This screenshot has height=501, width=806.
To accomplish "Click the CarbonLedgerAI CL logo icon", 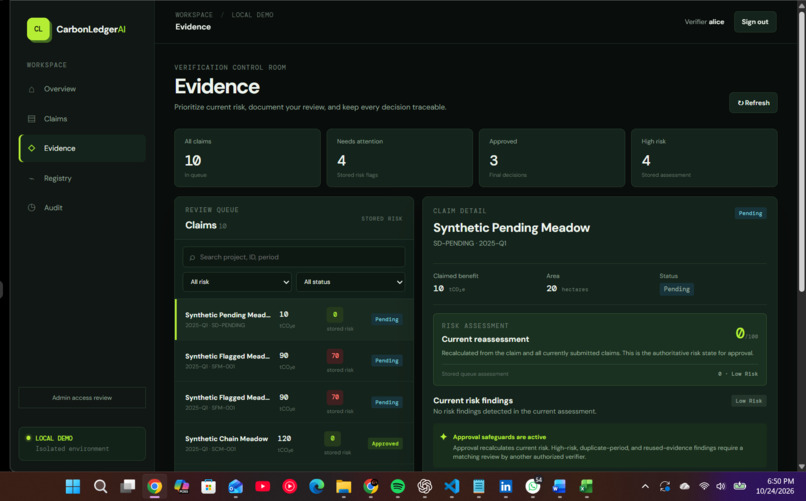I will (39, 29).
